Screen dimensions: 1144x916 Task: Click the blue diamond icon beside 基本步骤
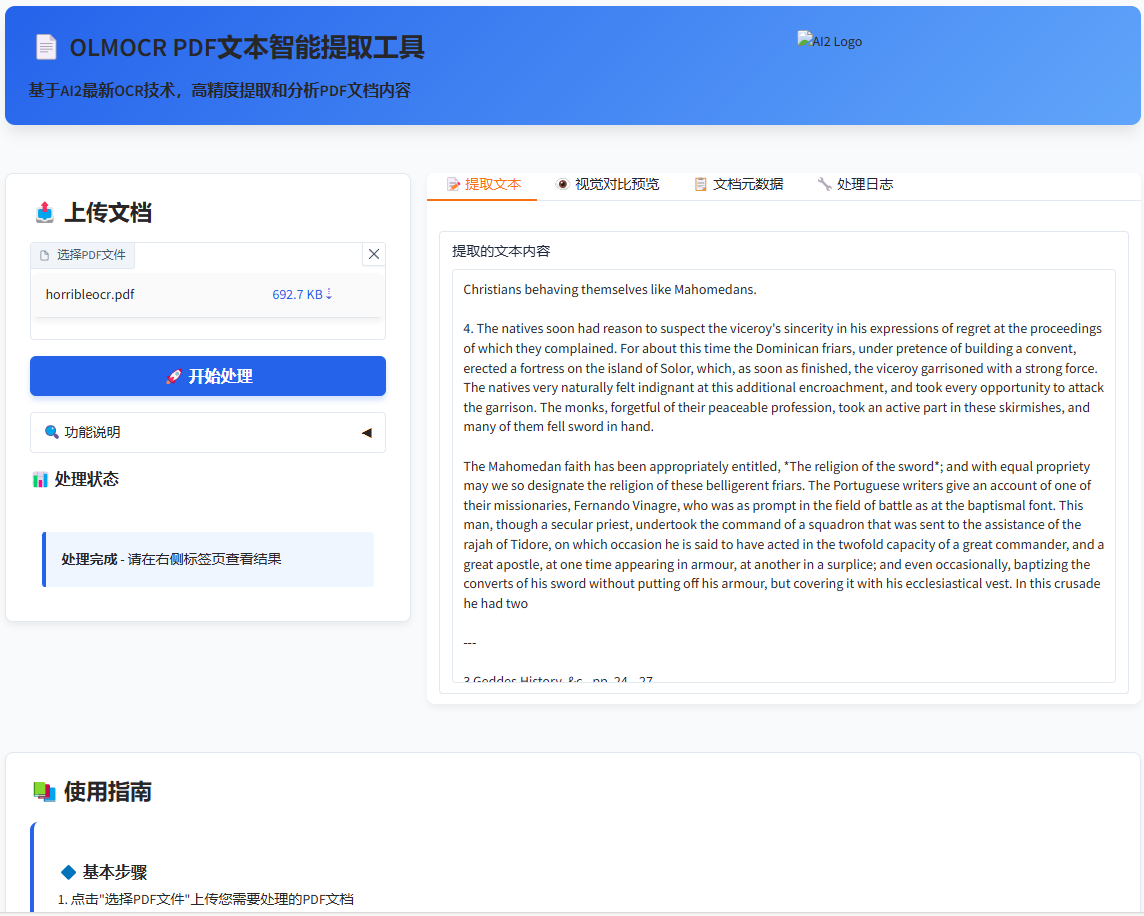69,872
